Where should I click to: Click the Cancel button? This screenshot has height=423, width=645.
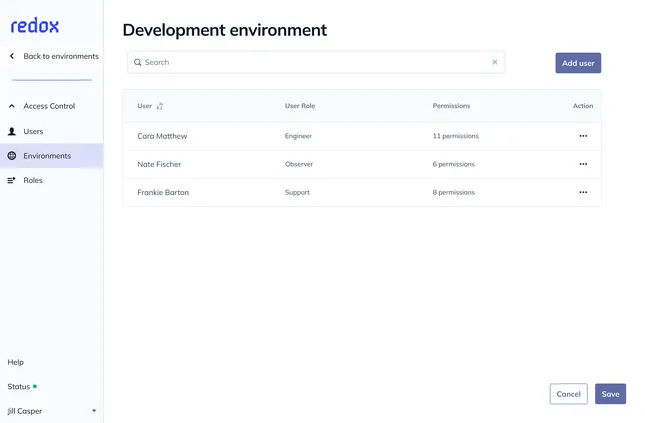[568, 394]
